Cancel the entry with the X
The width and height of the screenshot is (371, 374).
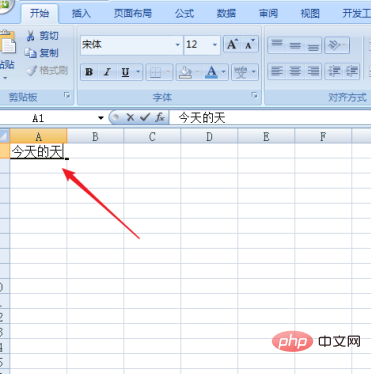coord(130,117)
